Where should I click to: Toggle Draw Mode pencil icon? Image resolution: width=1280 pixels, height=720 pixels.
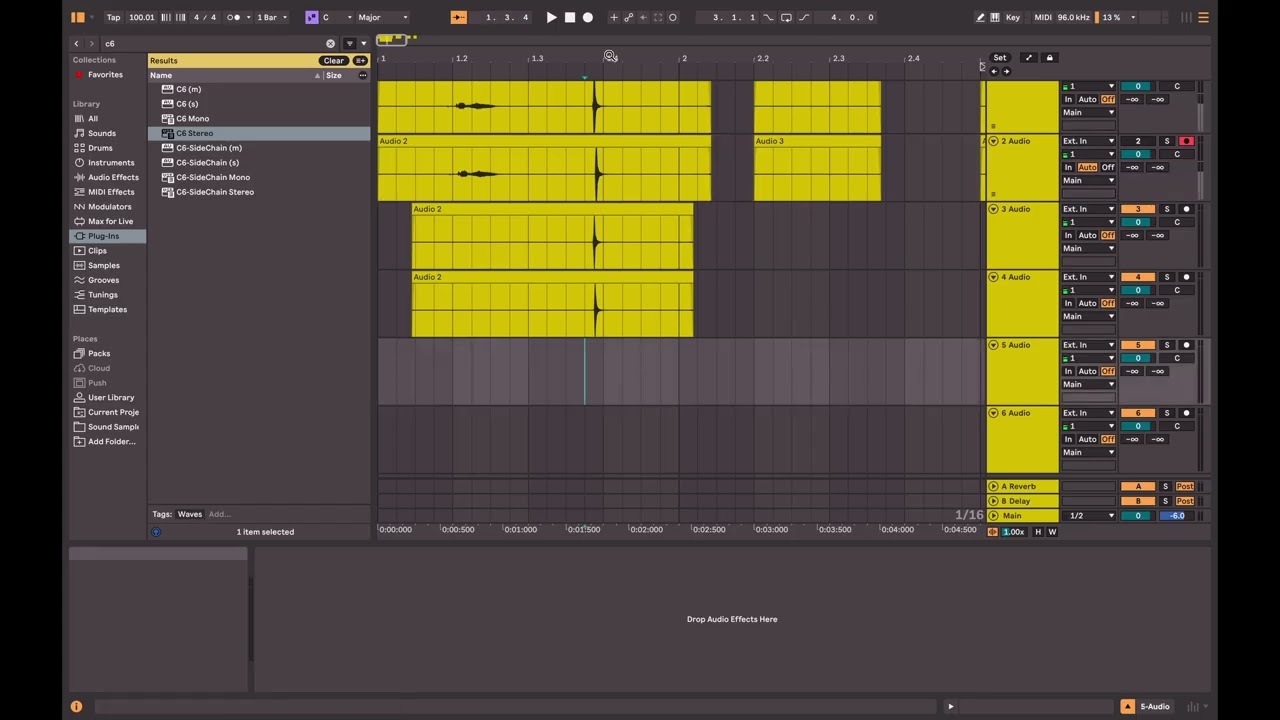[980, 17]
